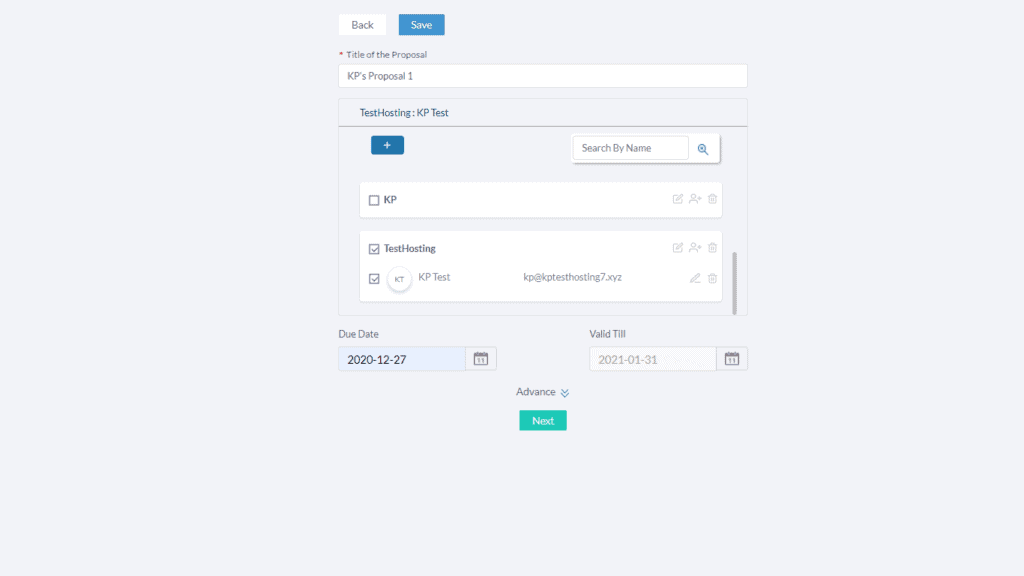
Task: Edit the KP Test contact with the pencil icon
Action: [x=695, y=279]
